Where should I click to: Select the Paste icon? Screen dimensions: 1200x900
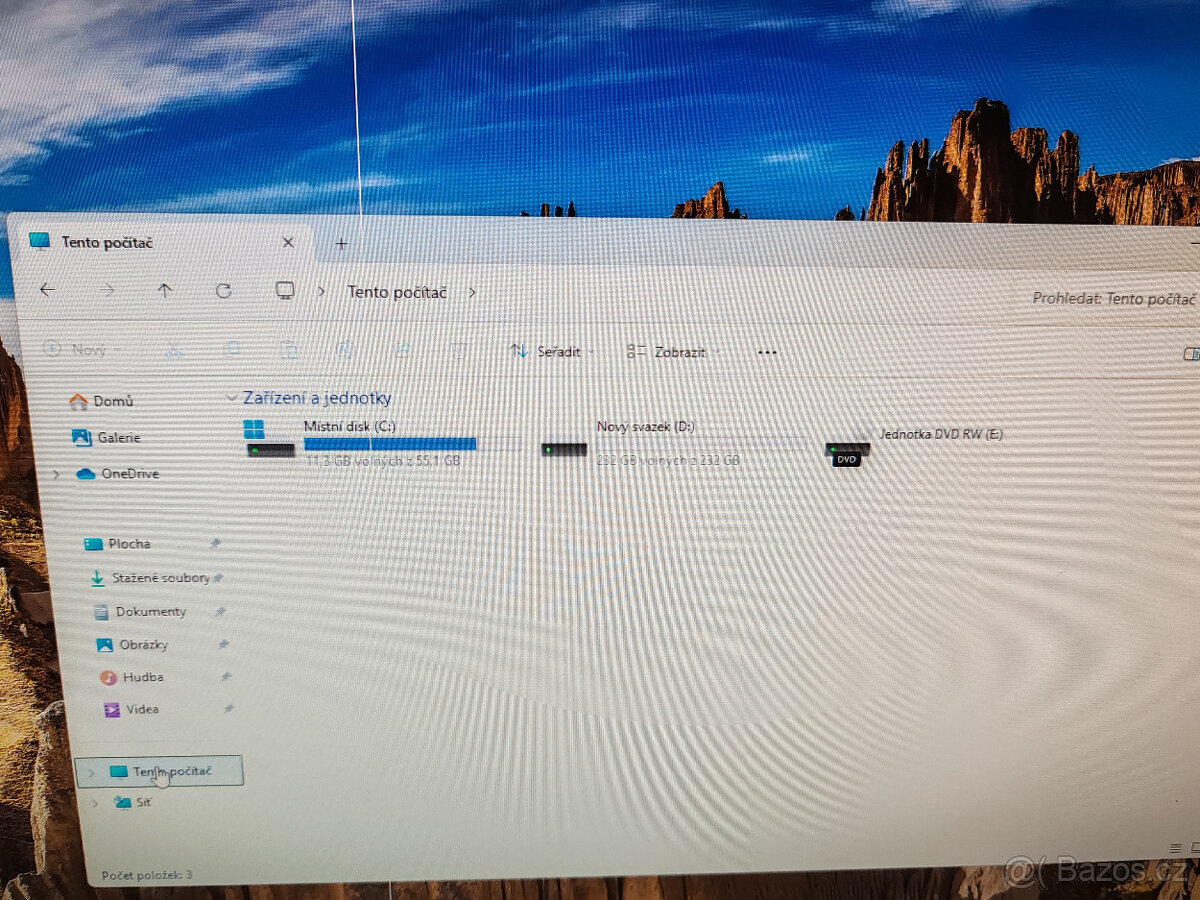click(x=291, y=350)
